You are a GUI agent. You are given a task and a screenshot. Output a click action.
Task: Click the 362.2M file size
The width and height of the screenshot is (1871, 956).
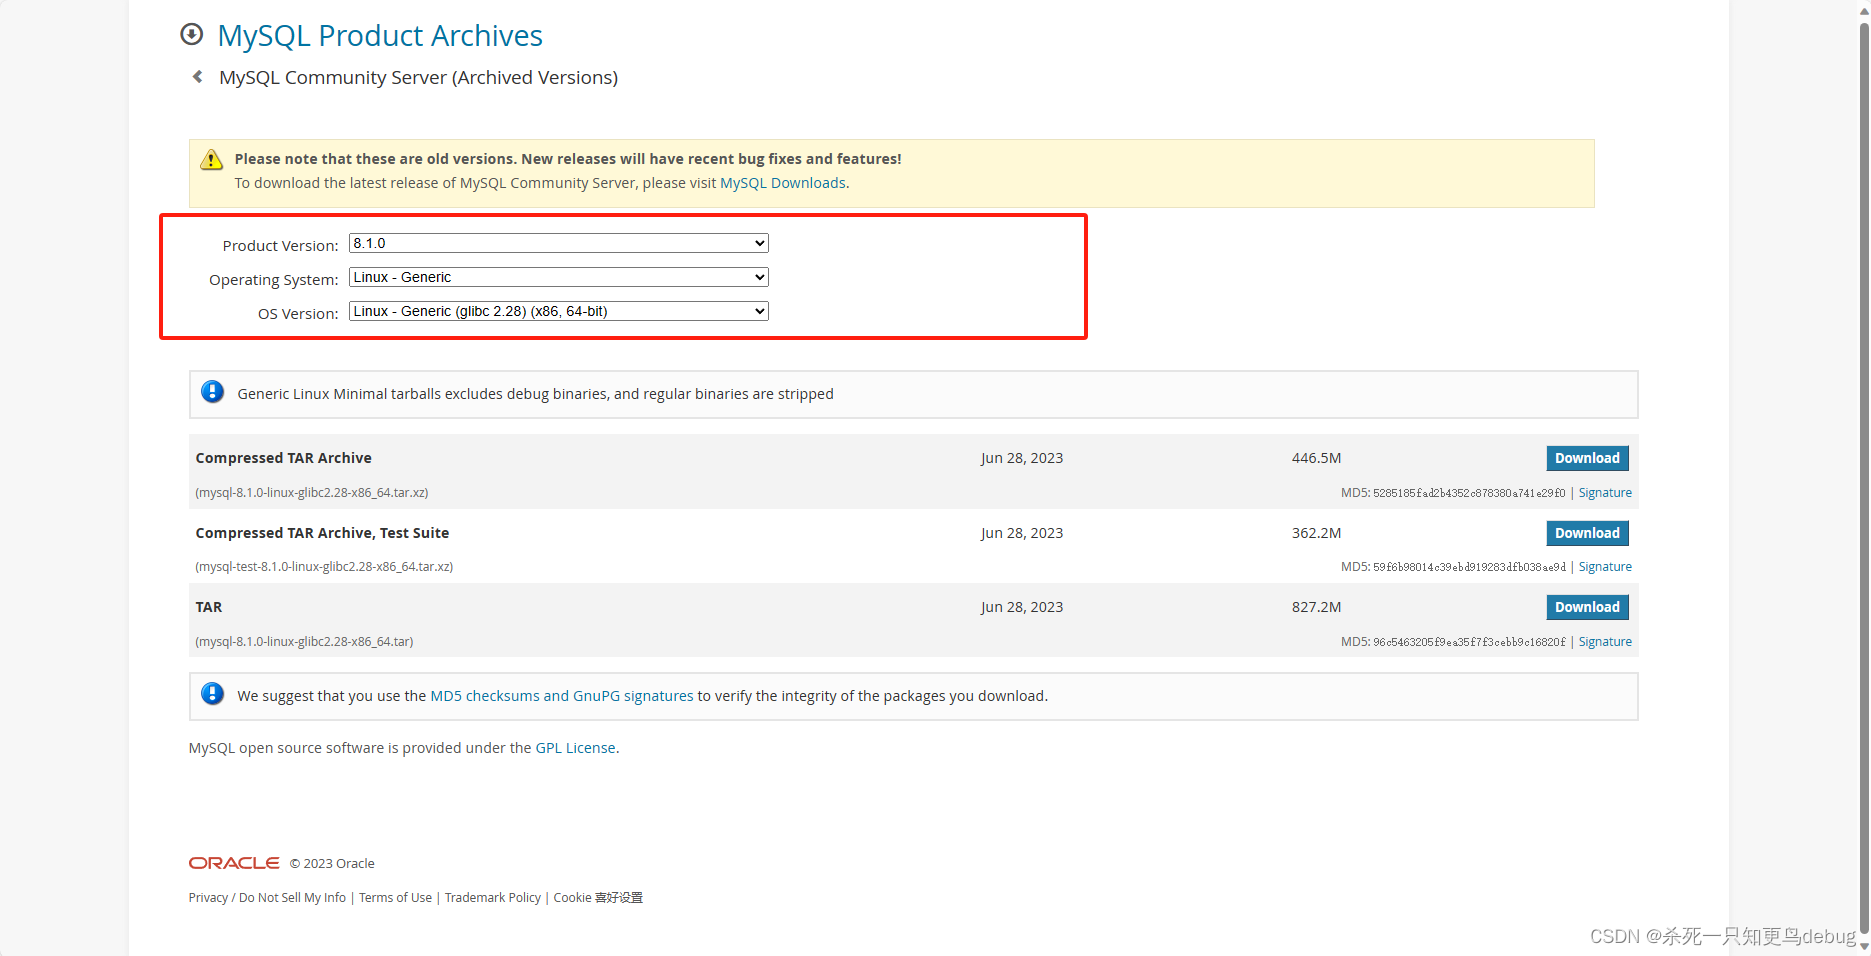(x=1316, y=533)
